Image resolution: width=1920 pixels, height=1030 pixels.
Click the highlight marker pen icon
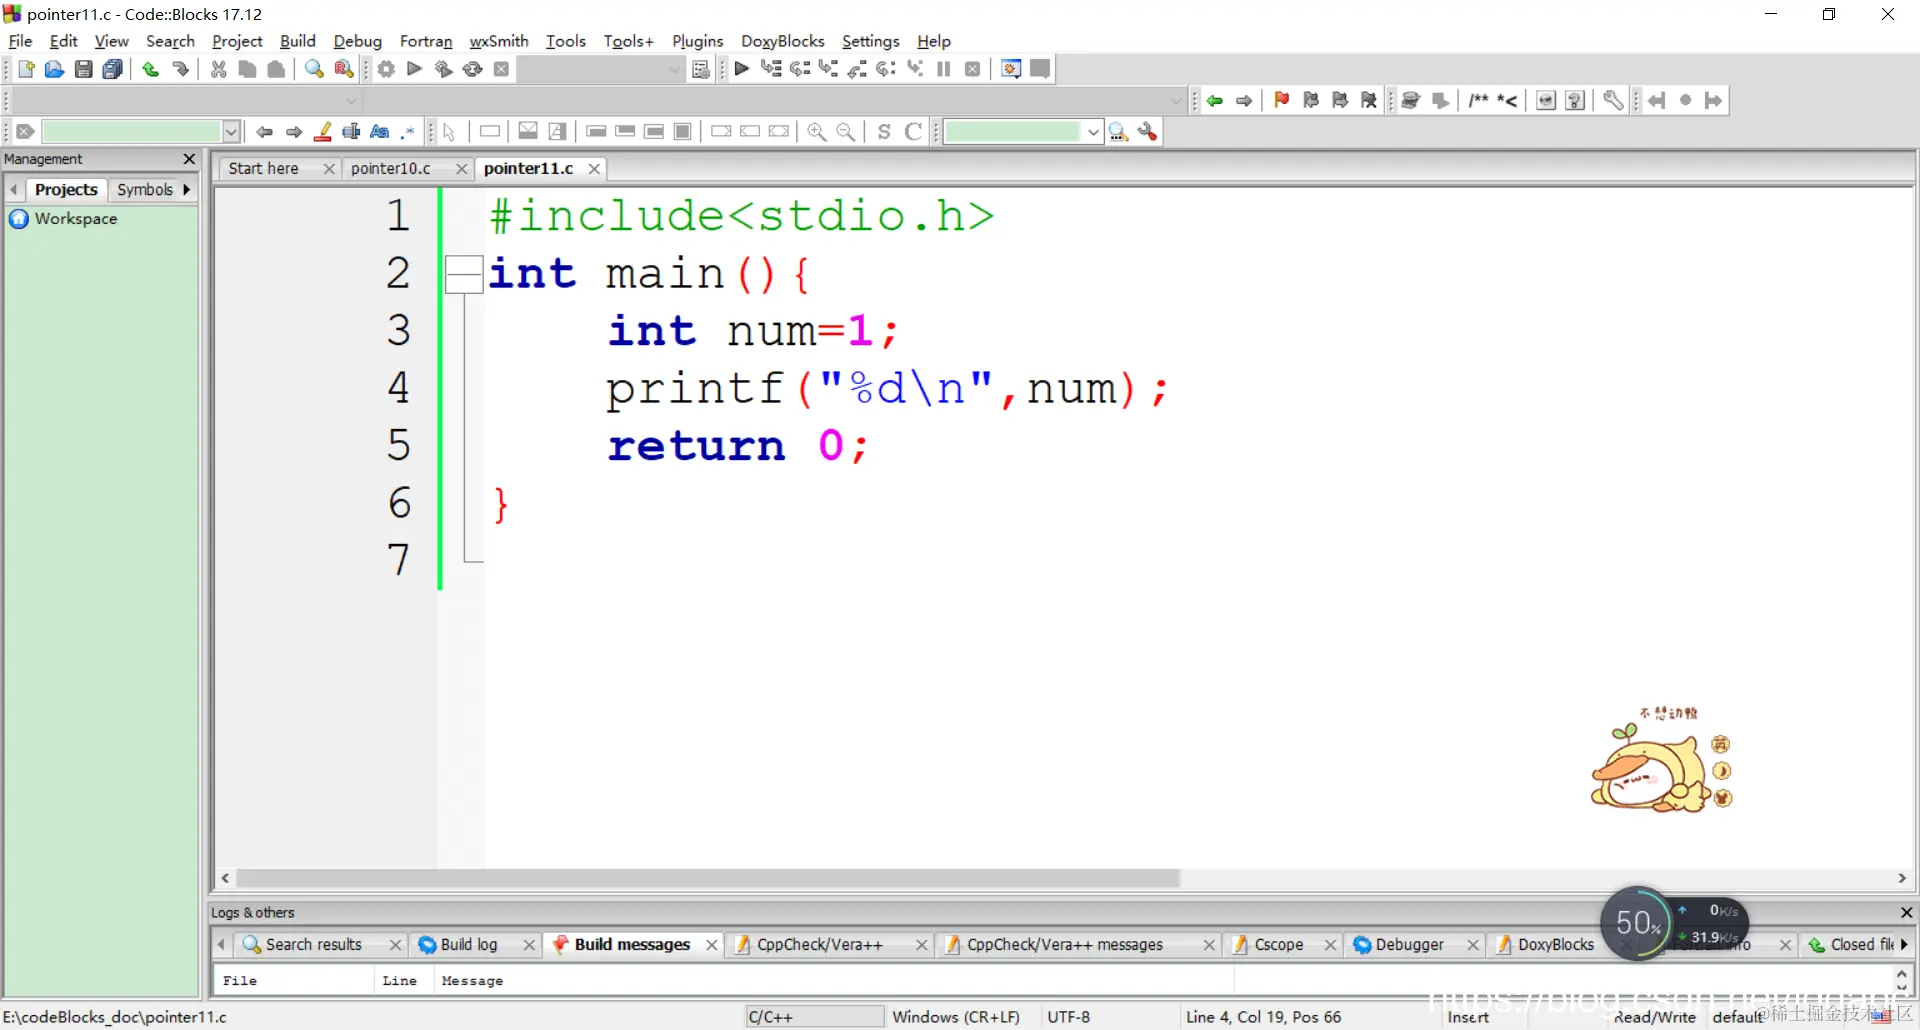323,131
